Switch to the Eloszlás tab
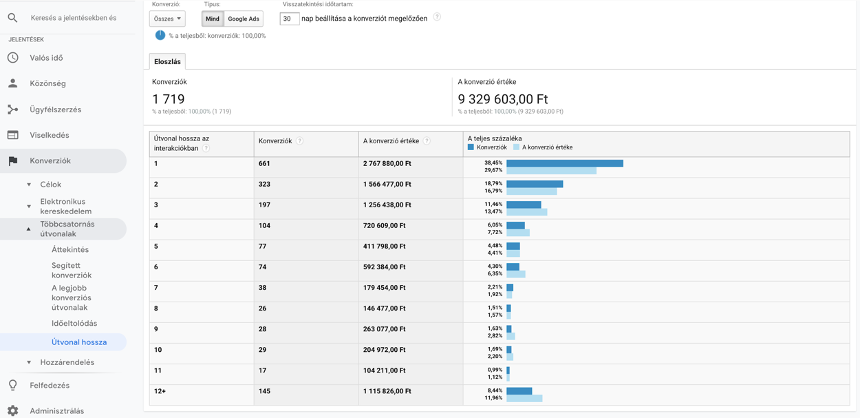This screenshot has height=418, width=860. pyautogui.click(x=167, y=63)
